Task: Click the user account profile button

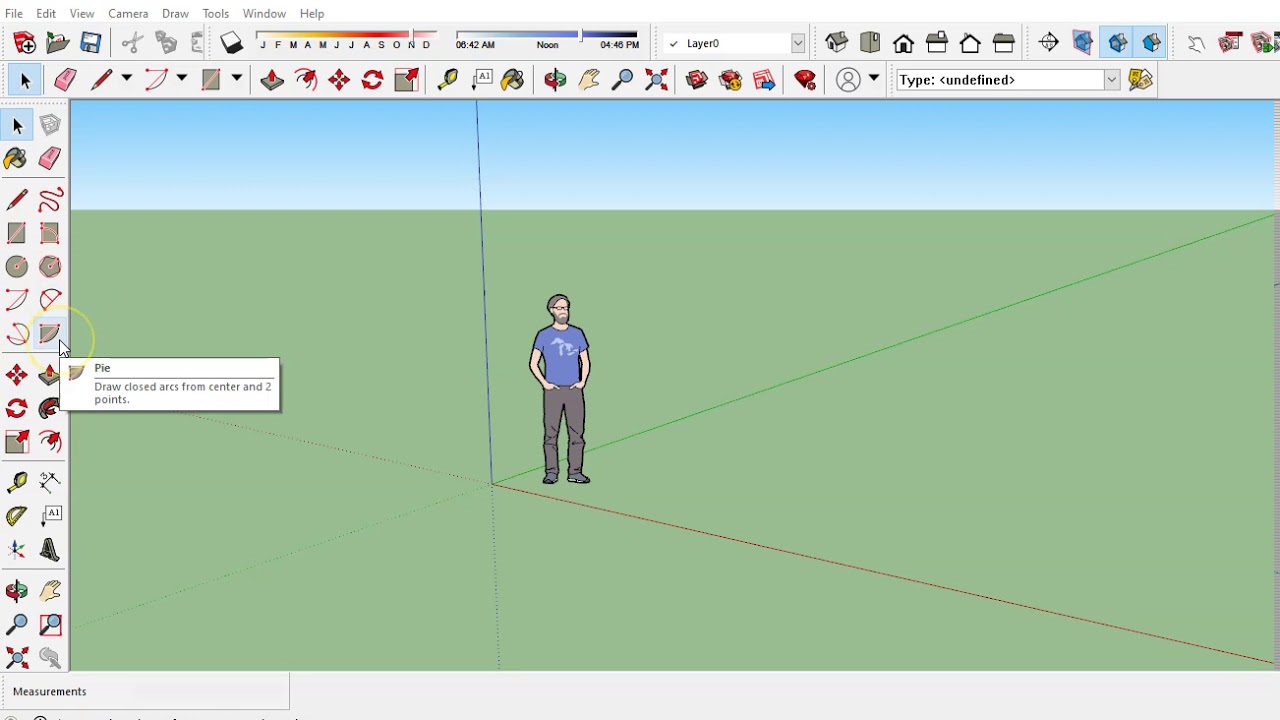Action: [x=848, y=80]
